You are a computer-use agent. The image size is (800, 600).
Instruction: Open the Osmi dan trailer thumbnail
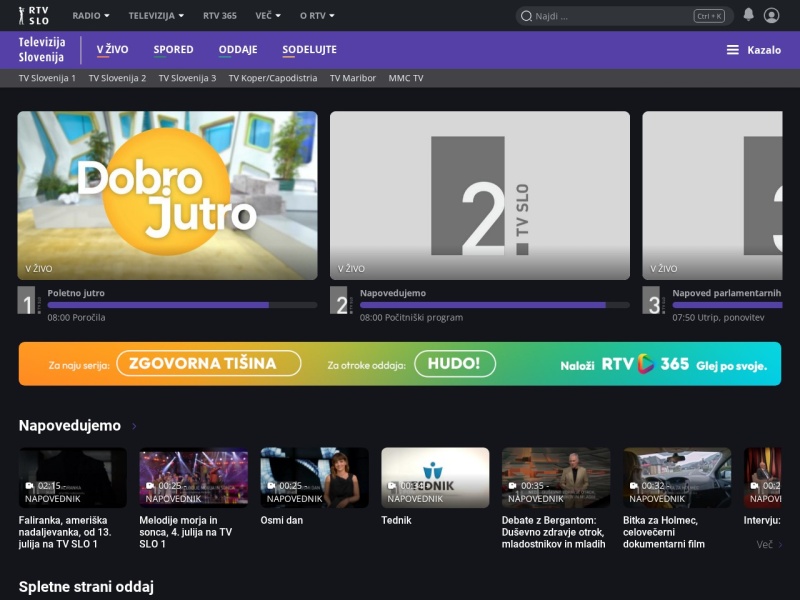(314, 478)
